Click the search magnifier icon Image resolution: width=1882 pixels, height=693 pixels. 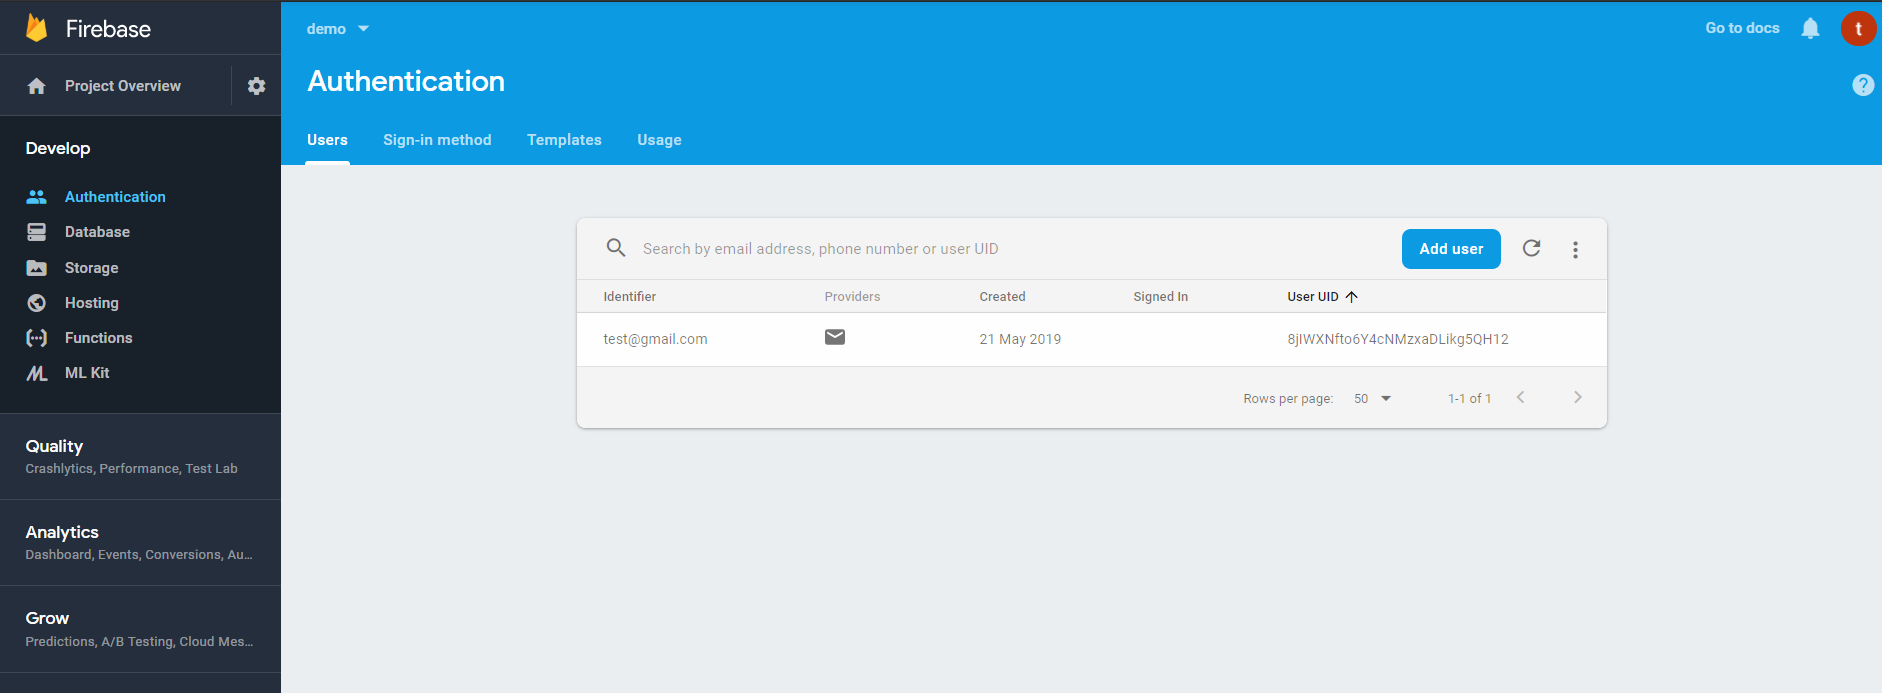coord(616,248)
